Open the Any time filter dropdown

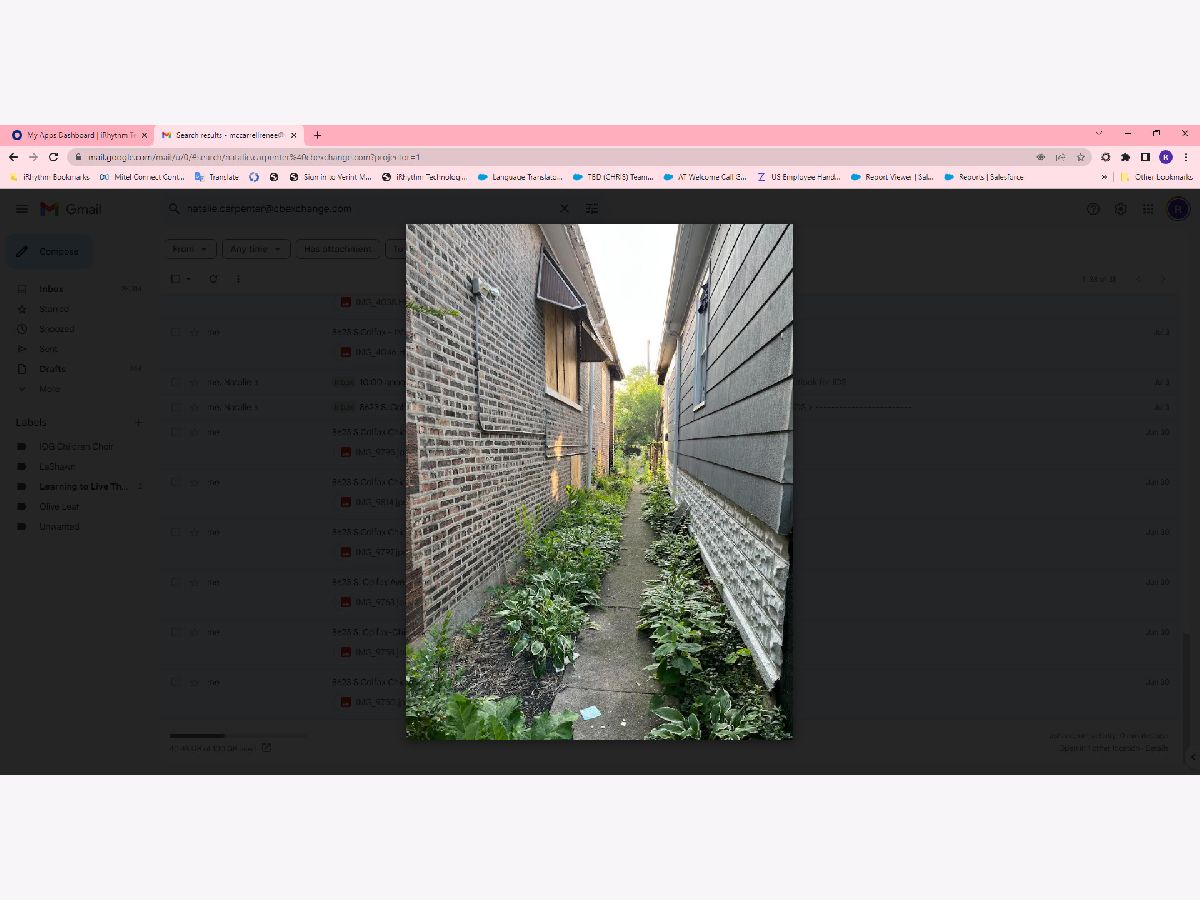(x=255, y=249)
